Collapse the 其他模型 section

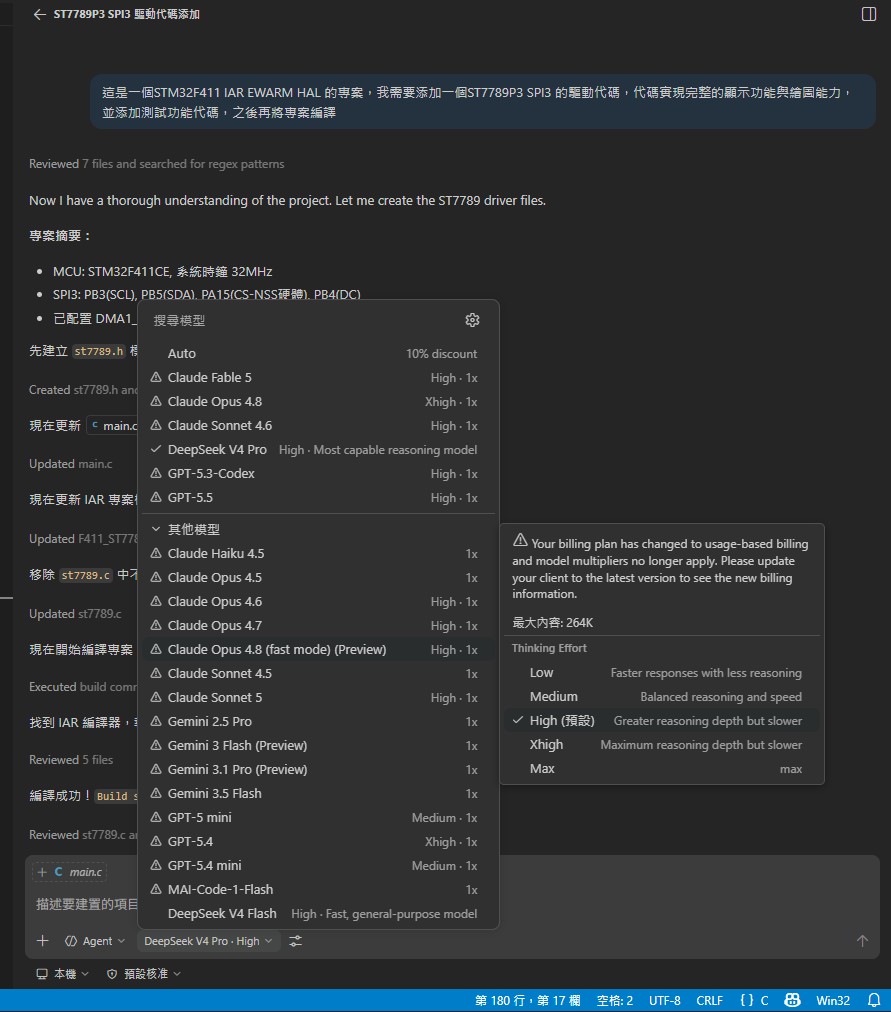pyautogui.click(x=187, y=529)
